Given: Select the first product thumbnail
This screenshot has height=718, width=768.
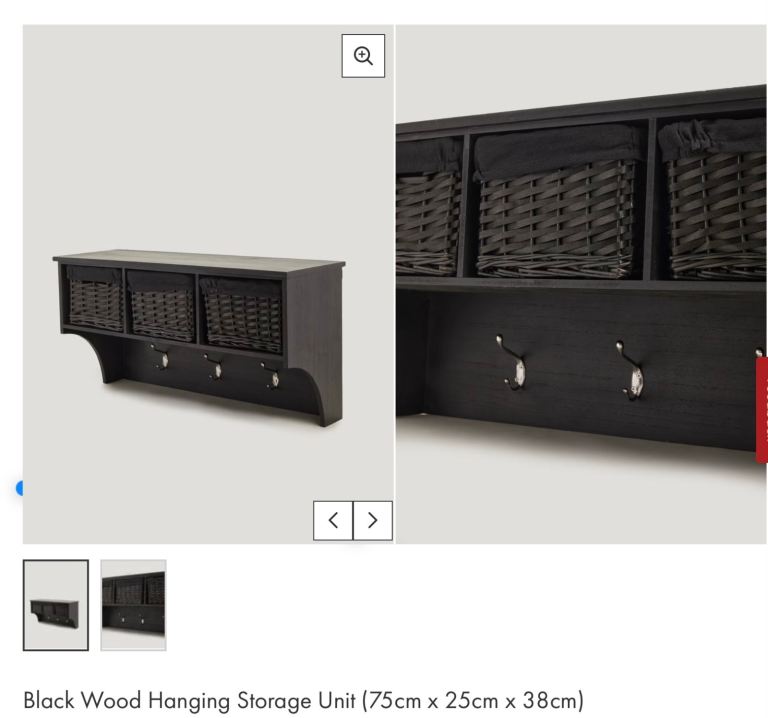Looking at the screenshot, I should click(x=56, y=605).
